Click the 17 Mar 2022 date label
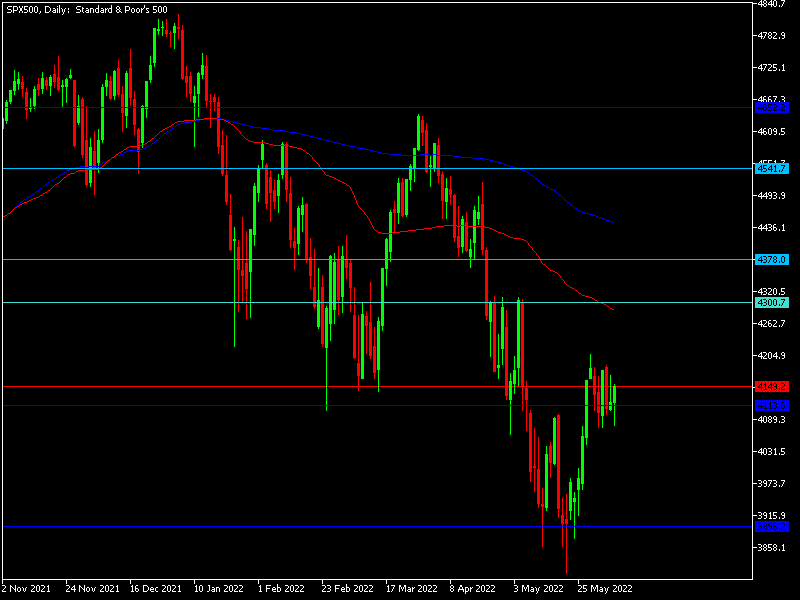Viewport: 800px width, 600px height. coord(412,588)
